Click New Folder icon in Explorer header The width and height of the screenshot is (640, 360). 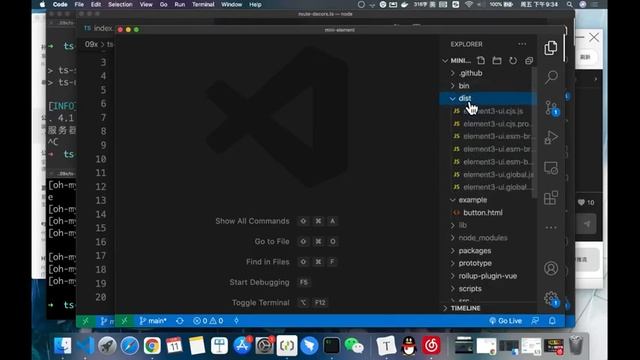tap(497, 60)
